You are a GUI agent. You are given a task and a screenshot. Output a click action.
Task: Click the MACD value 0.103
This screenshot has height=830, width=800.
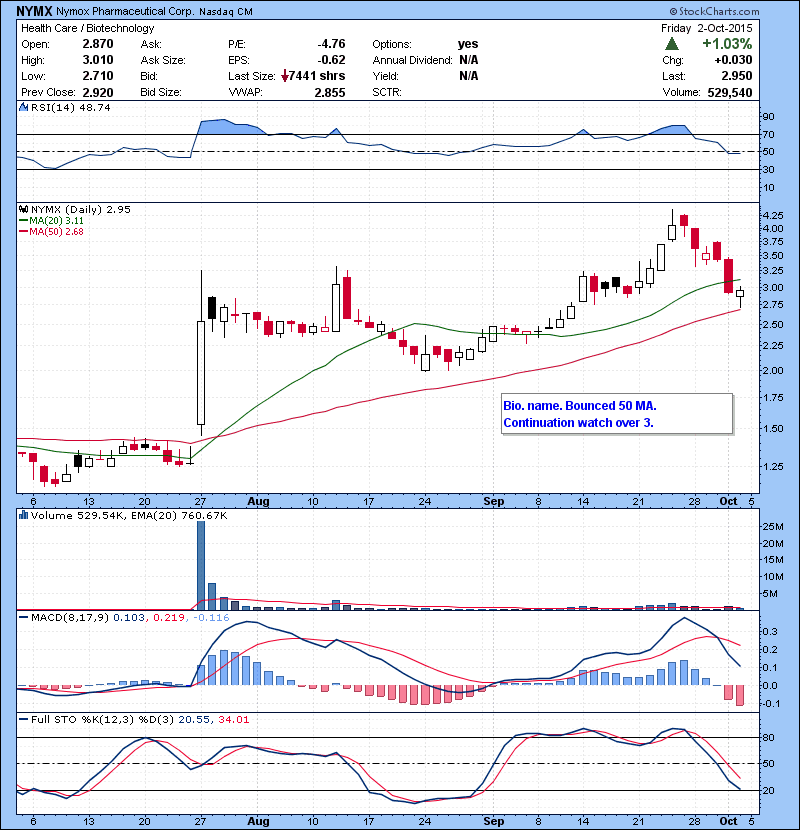tap(129, 617)
